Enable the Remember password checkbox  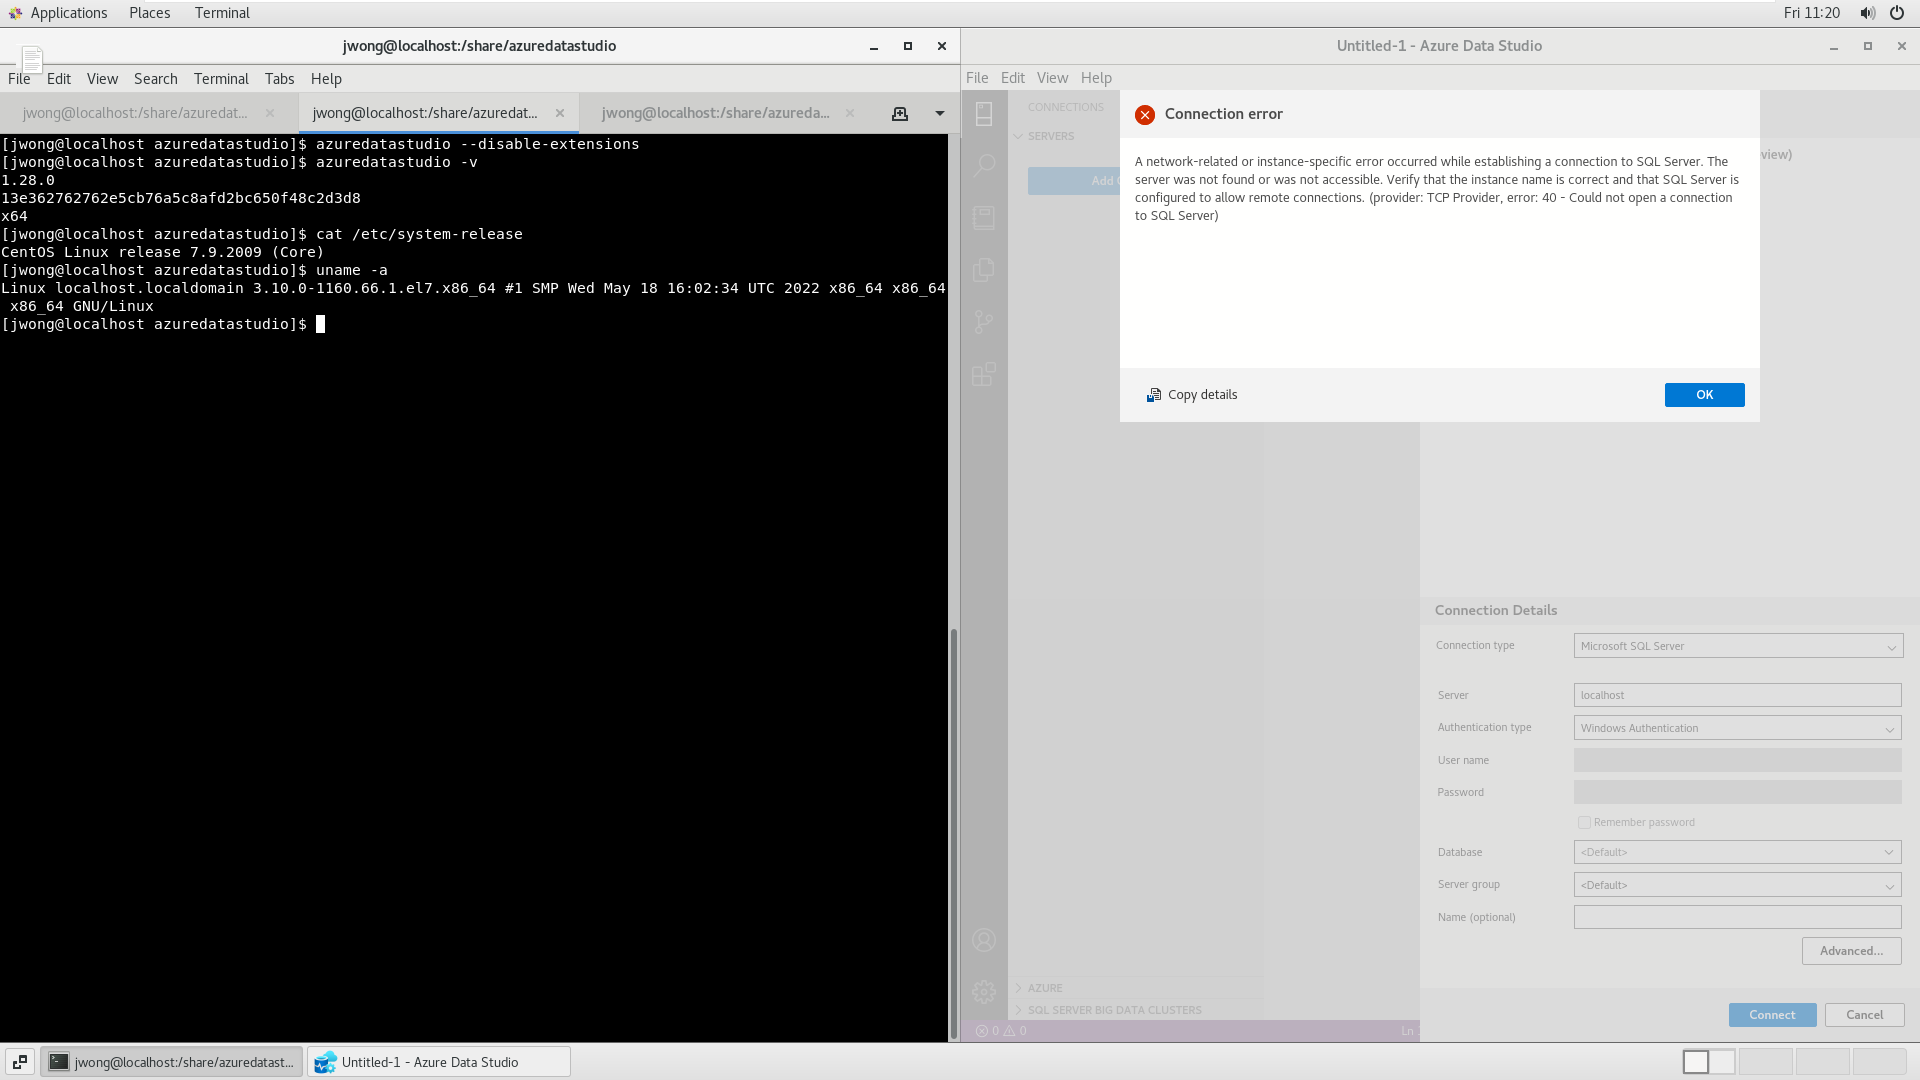pos(1584,822)
